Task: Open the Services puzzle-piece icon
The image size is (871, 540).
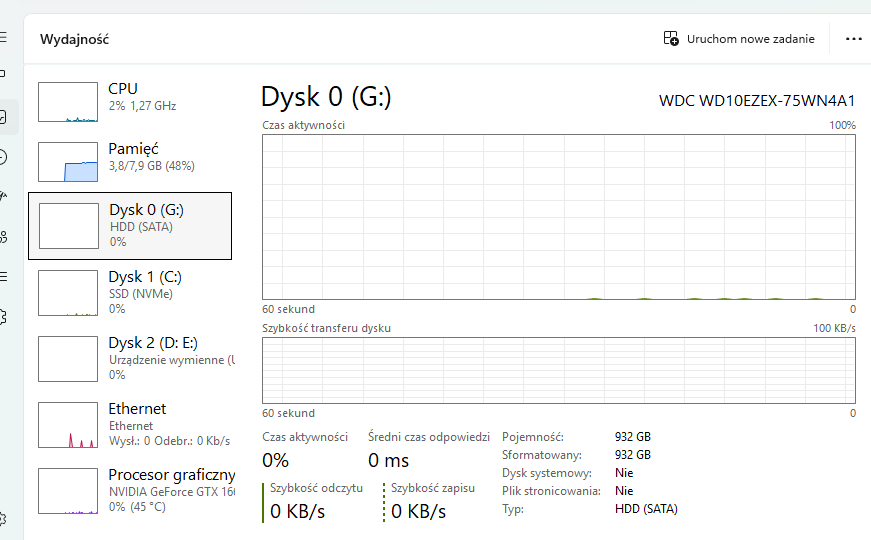Action: tap(4, 316)
